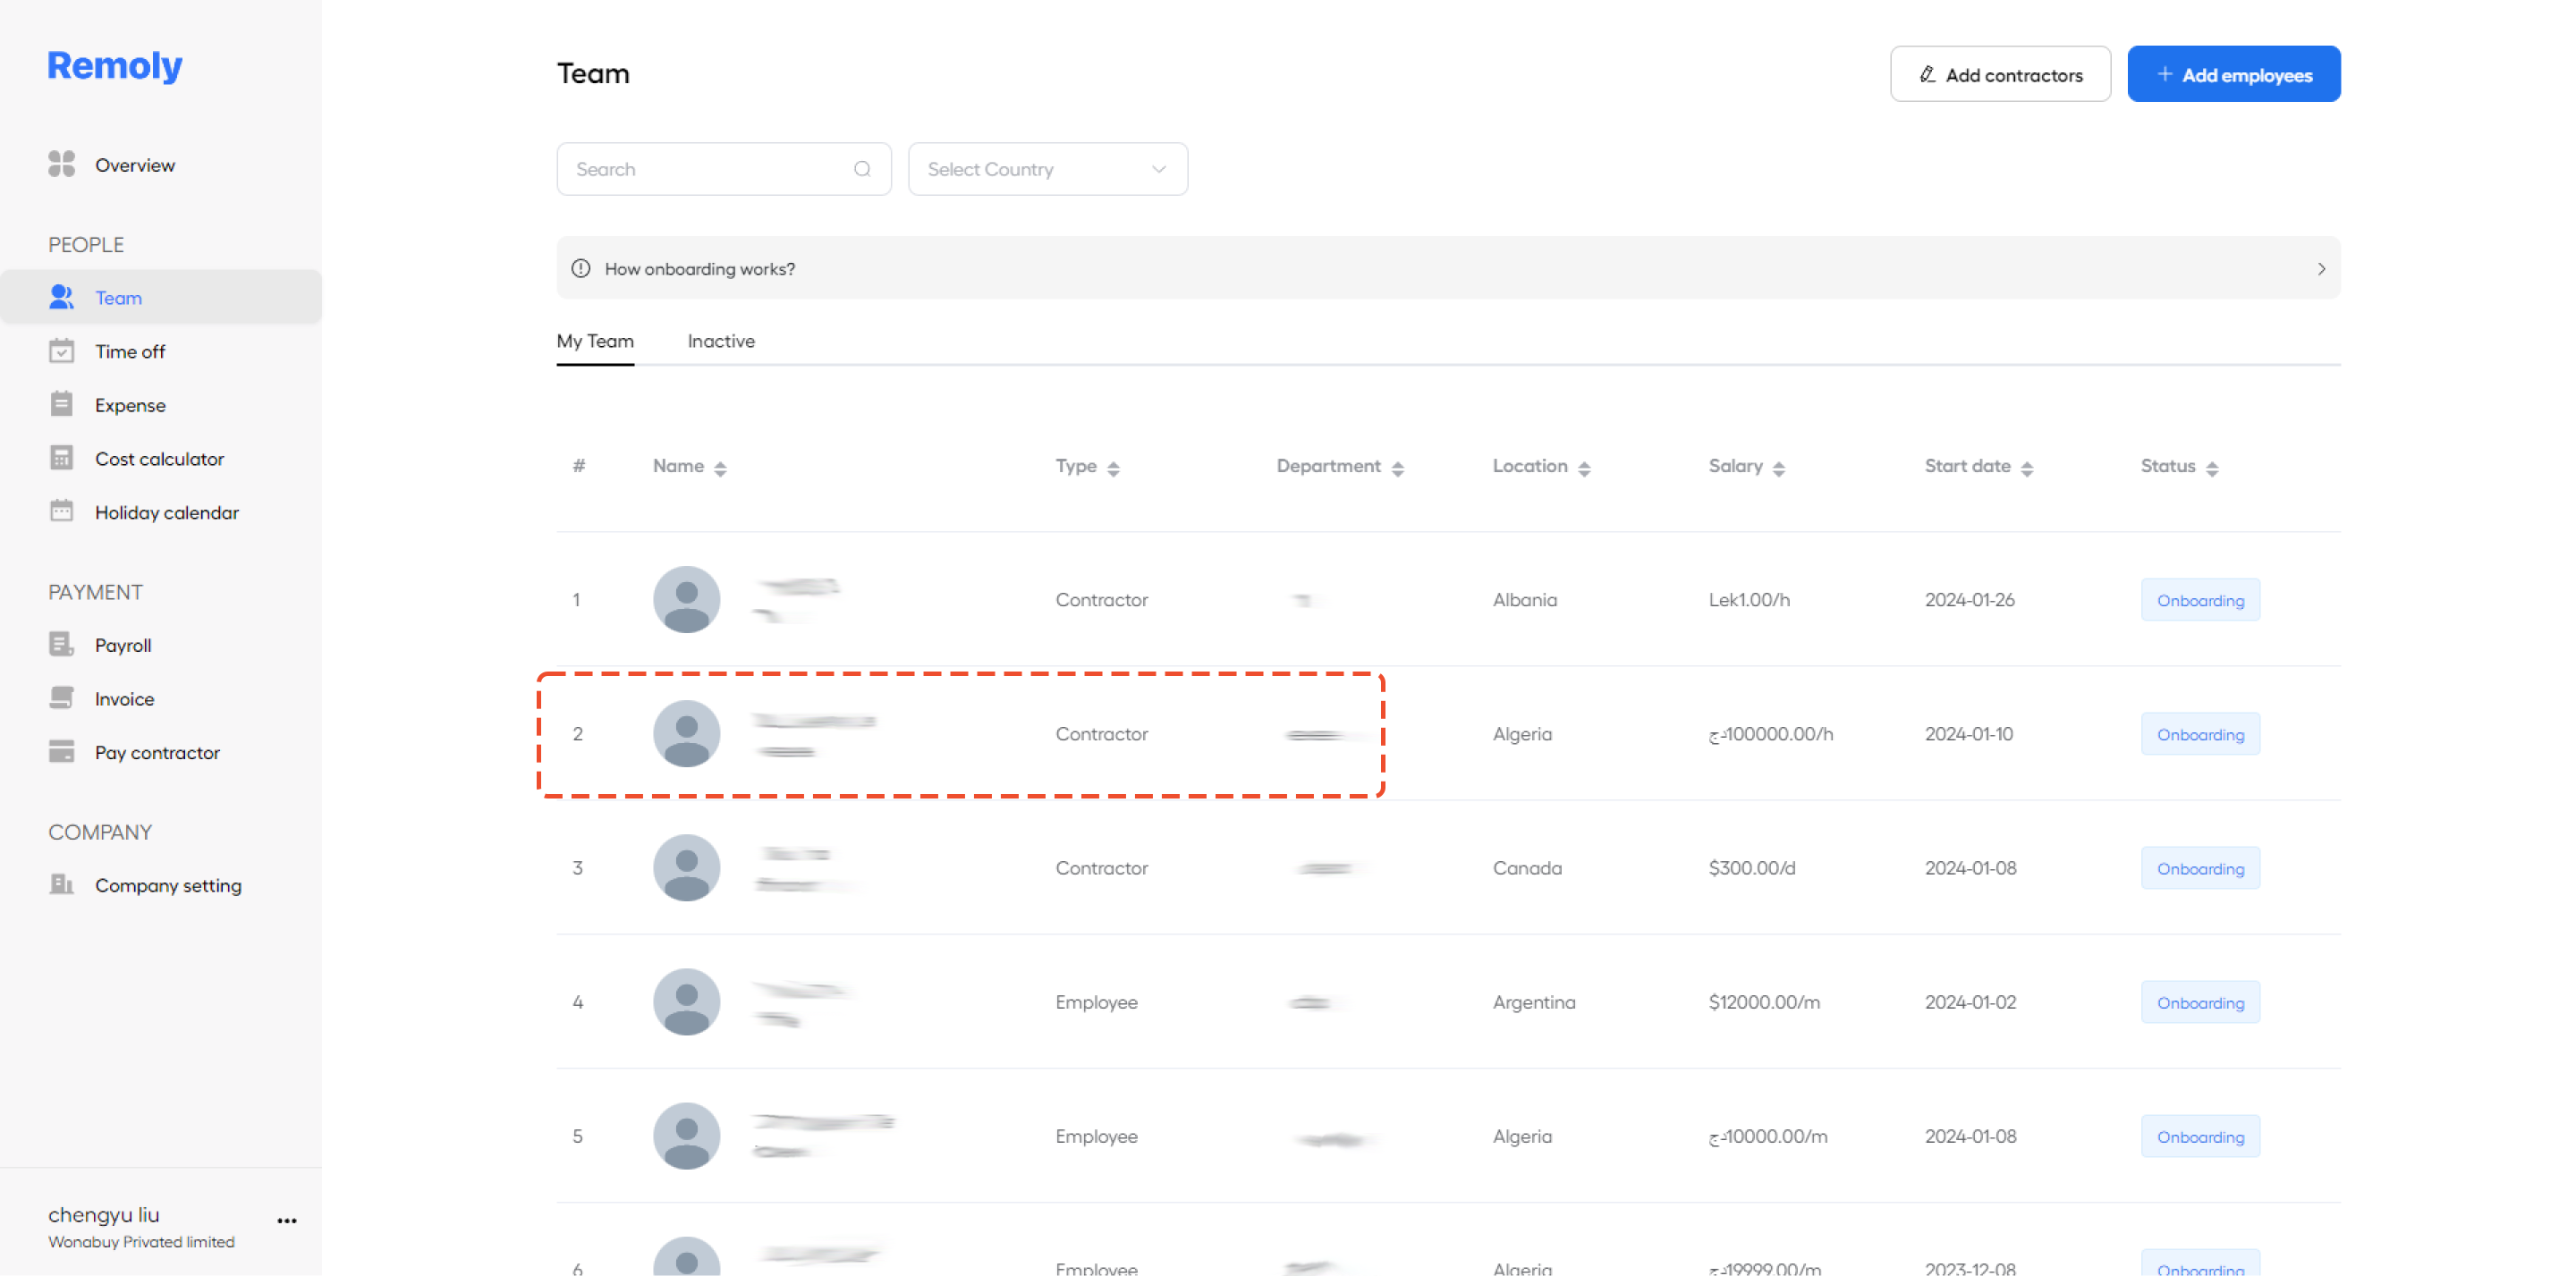Click the $12000.00/m salary cell

1764,1002
